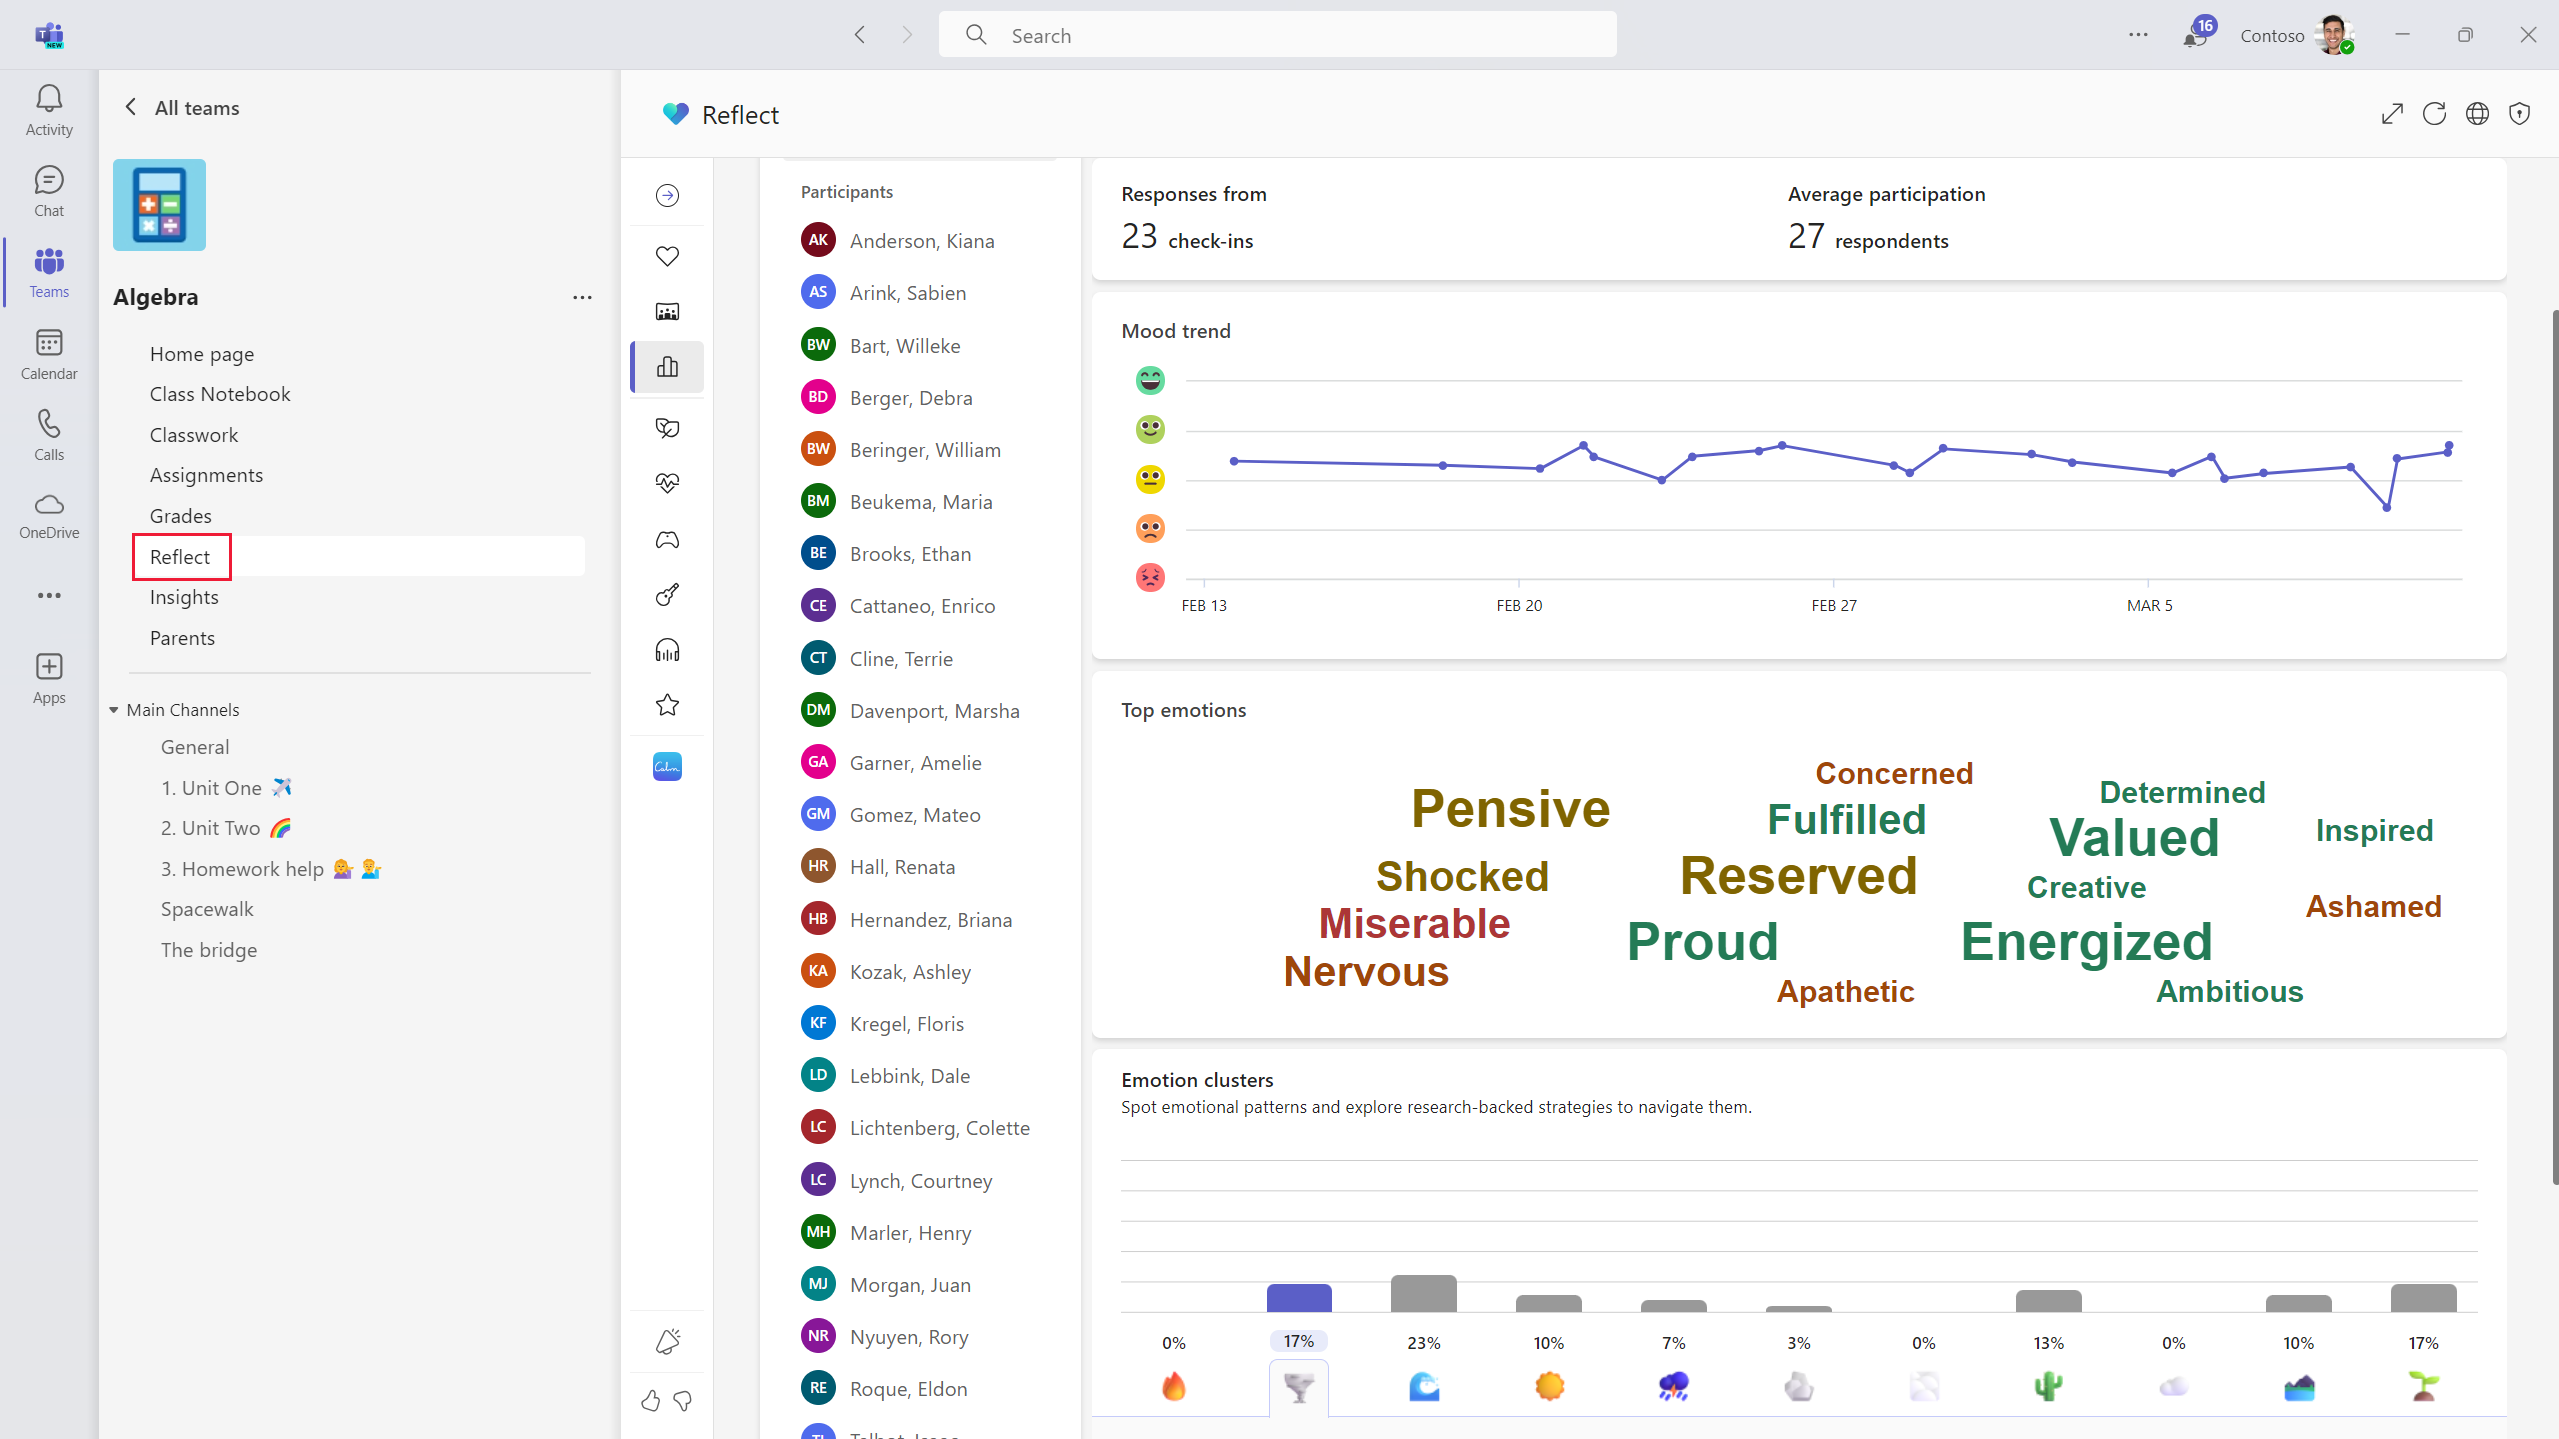Screen dimensions: 2559x1439
Task: Click the thumbs up feedback icon
Action: (651, 1400)
